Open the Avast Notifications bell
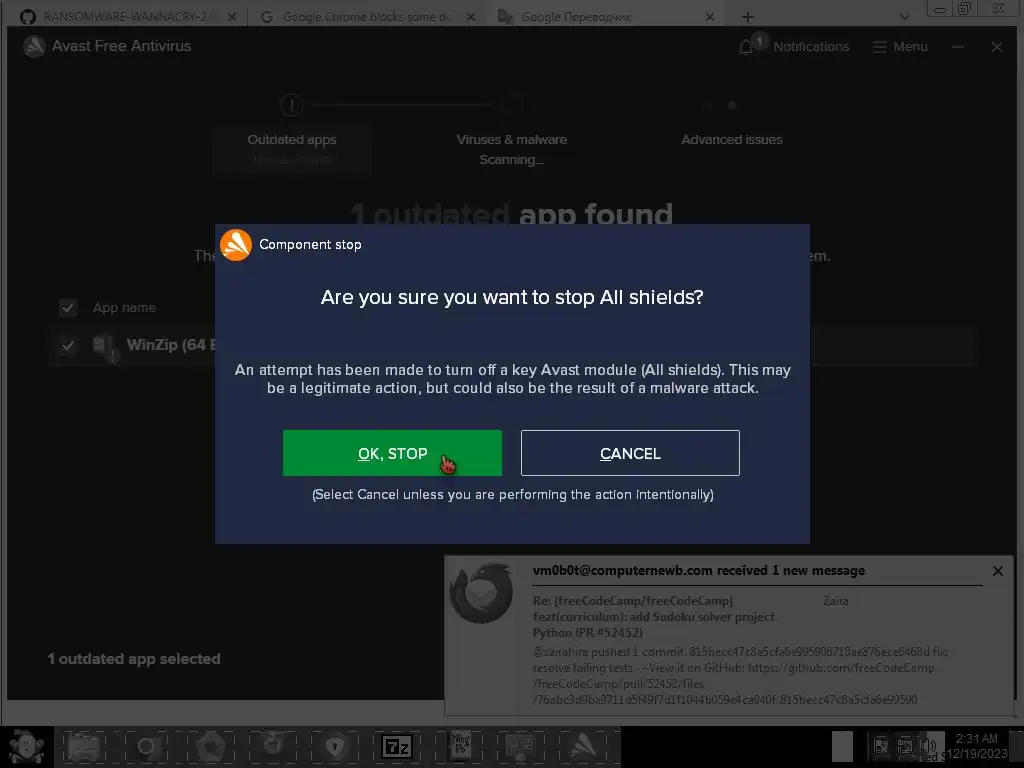The width and height of the screenshot is (1024, 768). coord(746,47)
